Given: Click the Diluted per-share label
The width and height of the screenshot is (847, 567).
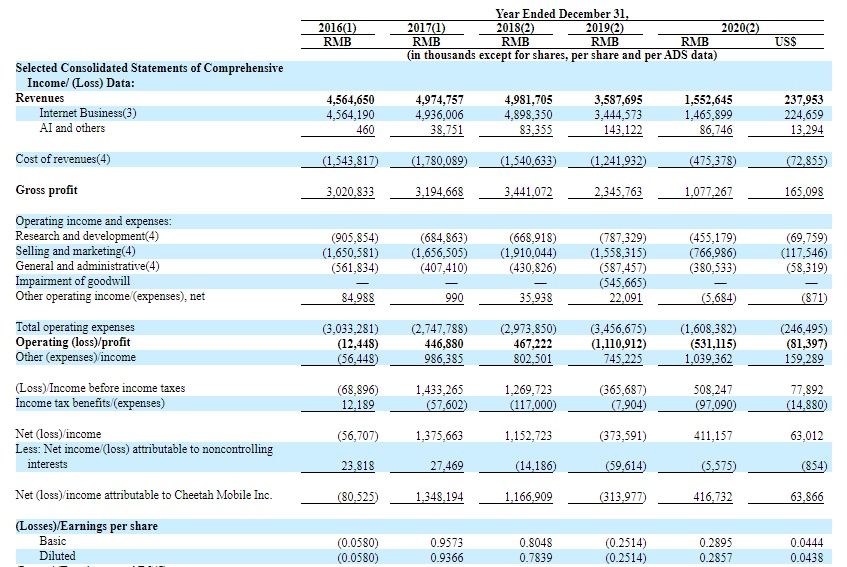Looking at the screenshot, I should click(57, 556).
